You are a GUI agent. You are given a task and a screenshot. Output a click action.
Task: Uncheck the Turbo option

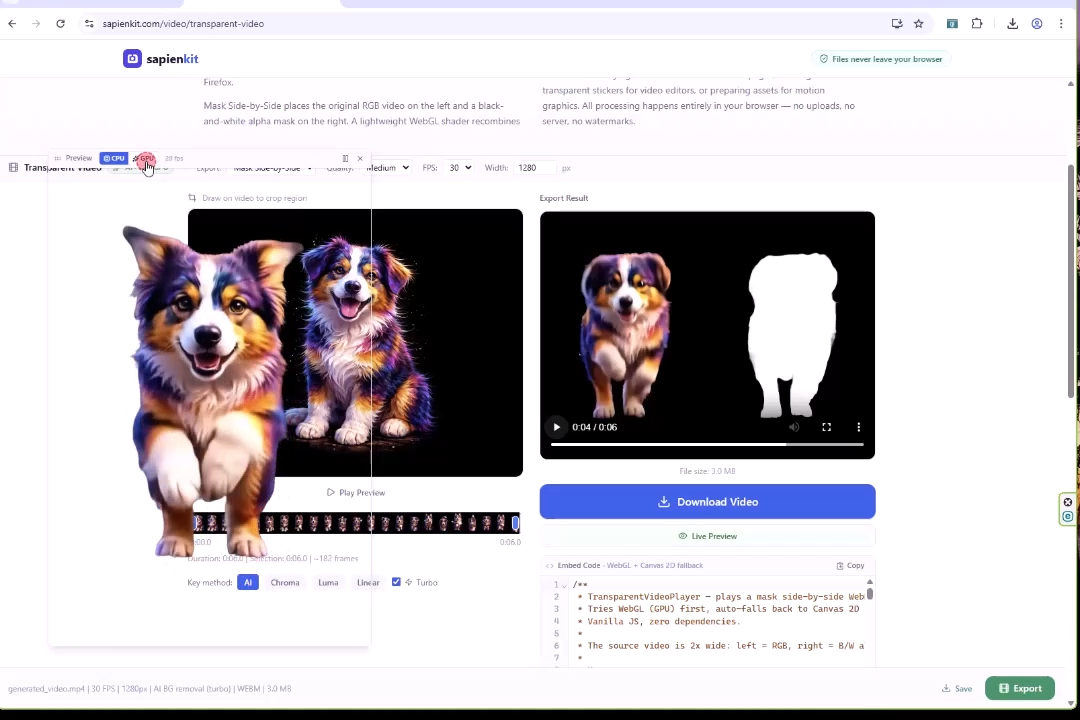click(396, 582)
